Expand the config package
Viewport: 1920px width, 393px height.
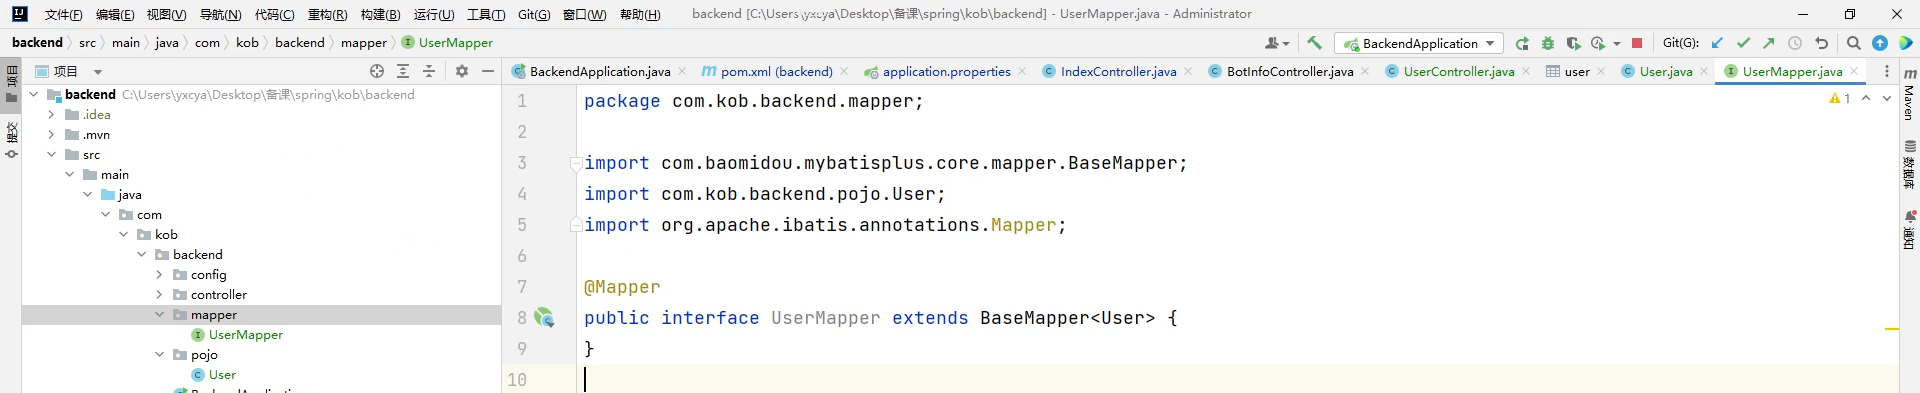[x=159, y=274]
